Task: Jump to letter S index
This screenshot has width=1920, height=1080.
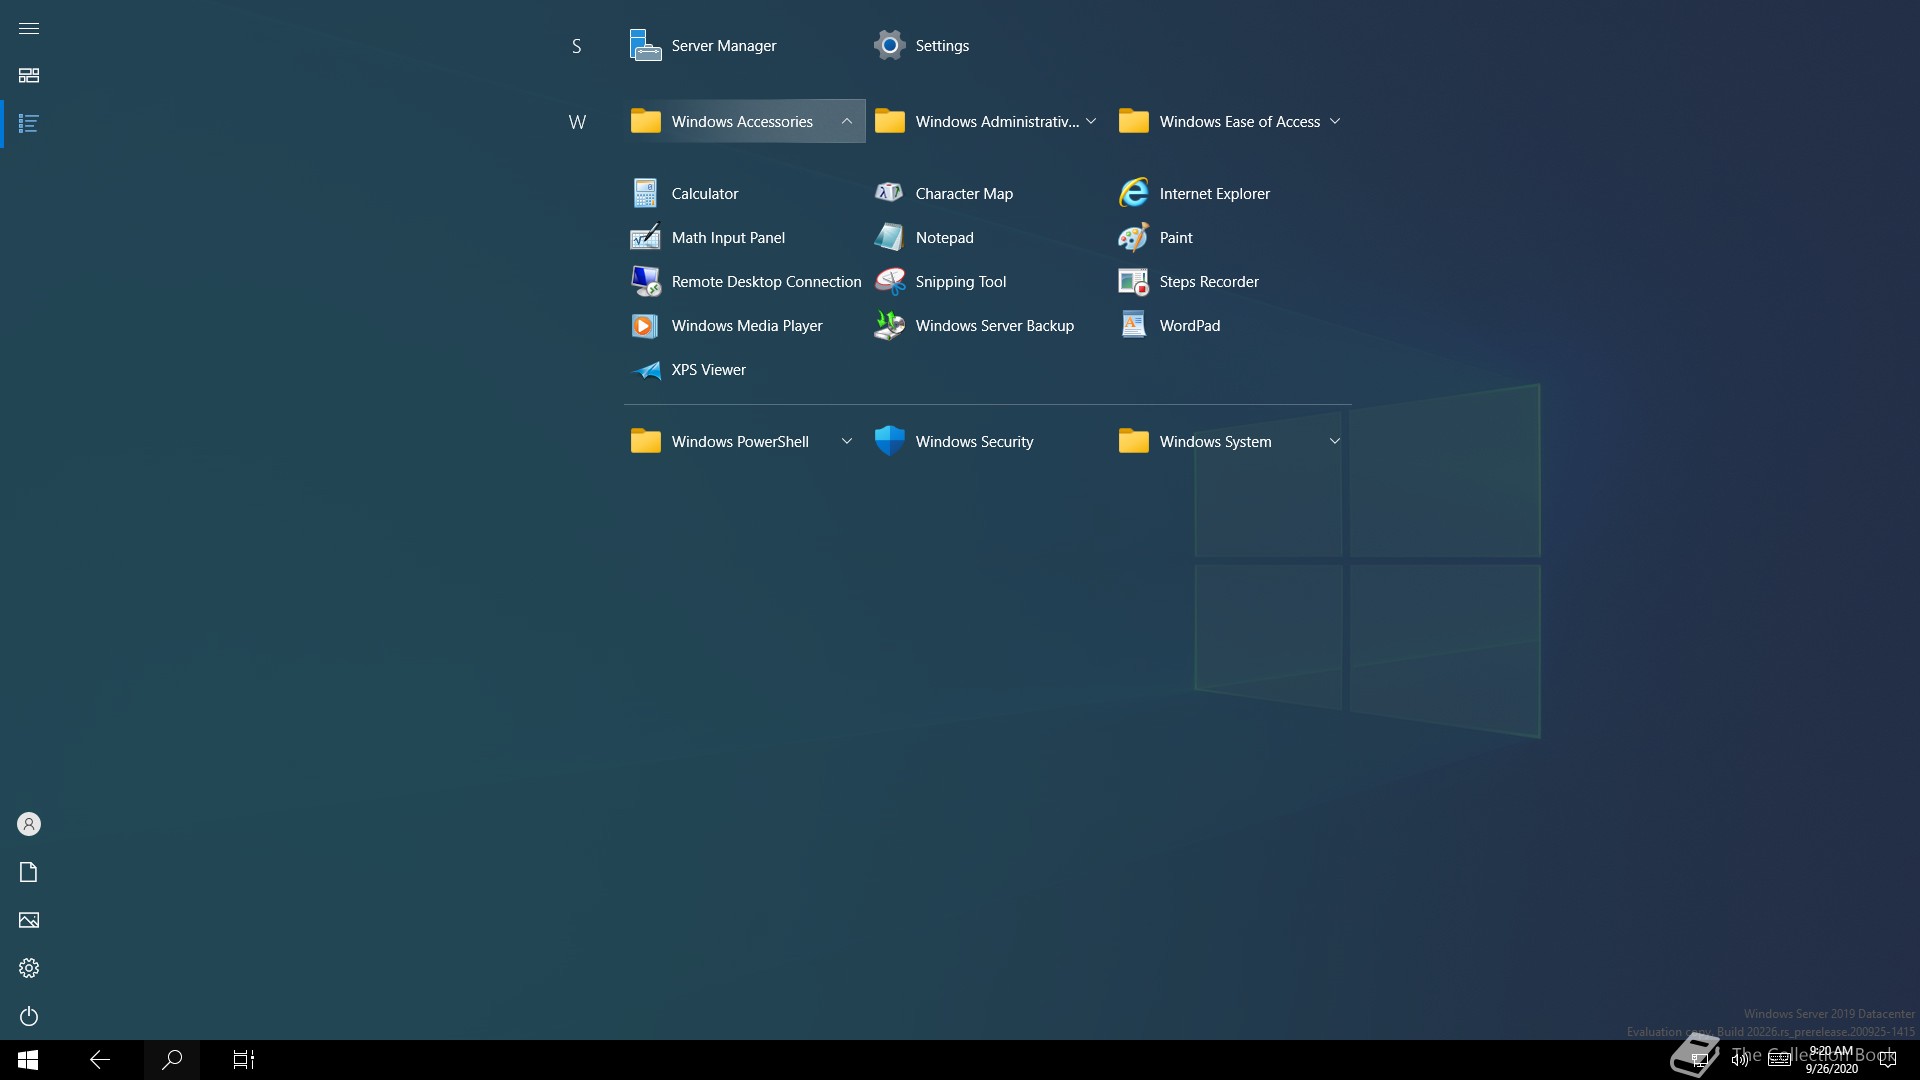Action: pyautogui.click(x=576, y=46)
